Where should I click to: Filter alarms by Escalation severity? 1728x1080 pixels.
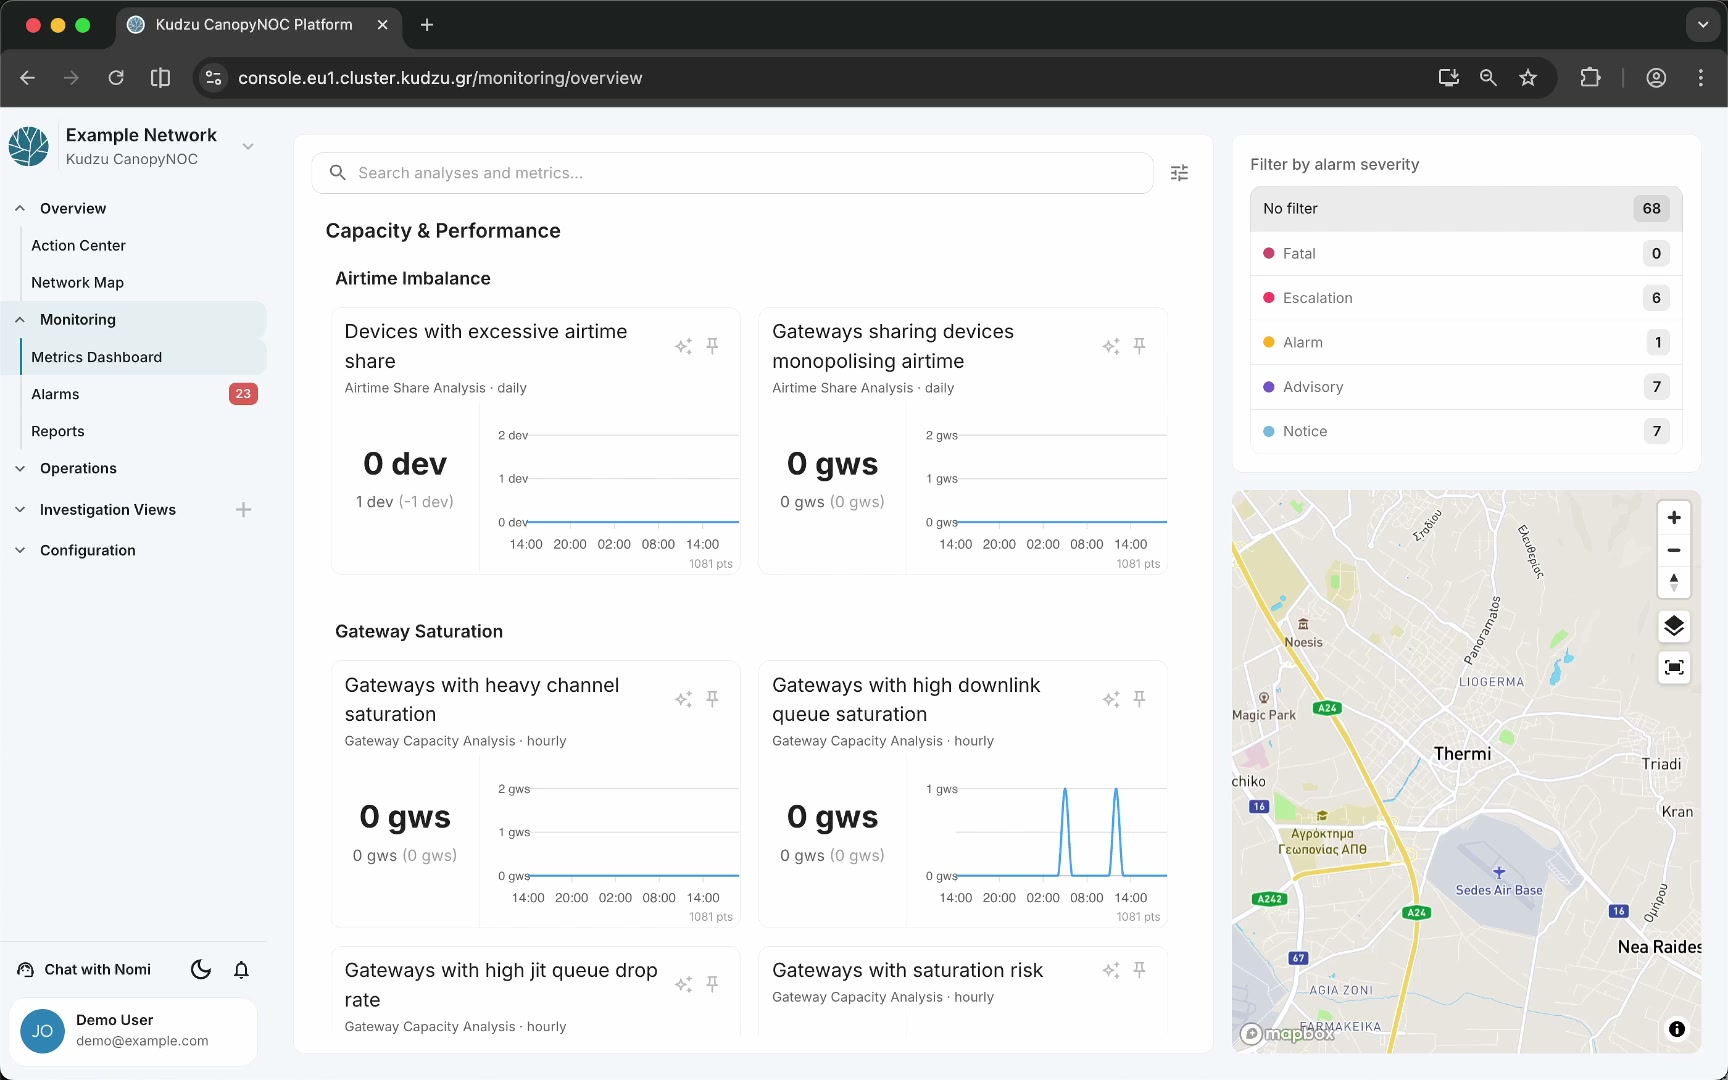click(1466, 298)
